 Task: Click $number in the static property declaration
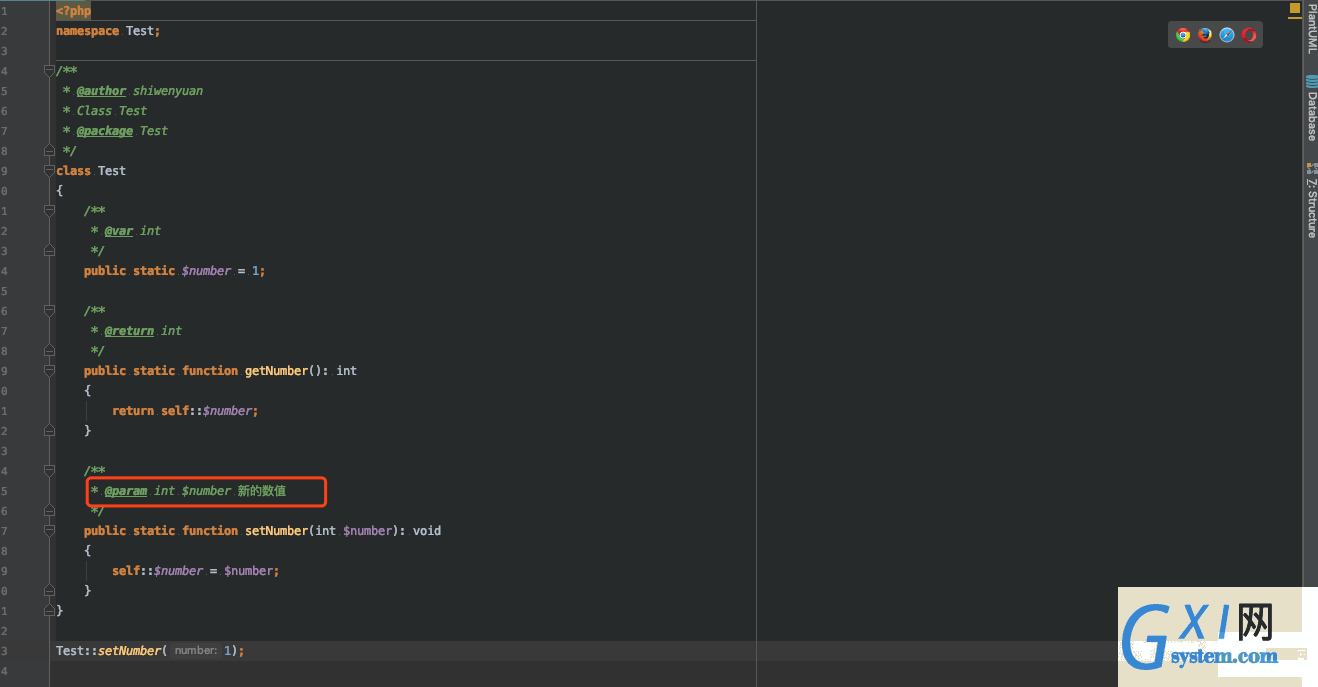[x=206, y=271]
